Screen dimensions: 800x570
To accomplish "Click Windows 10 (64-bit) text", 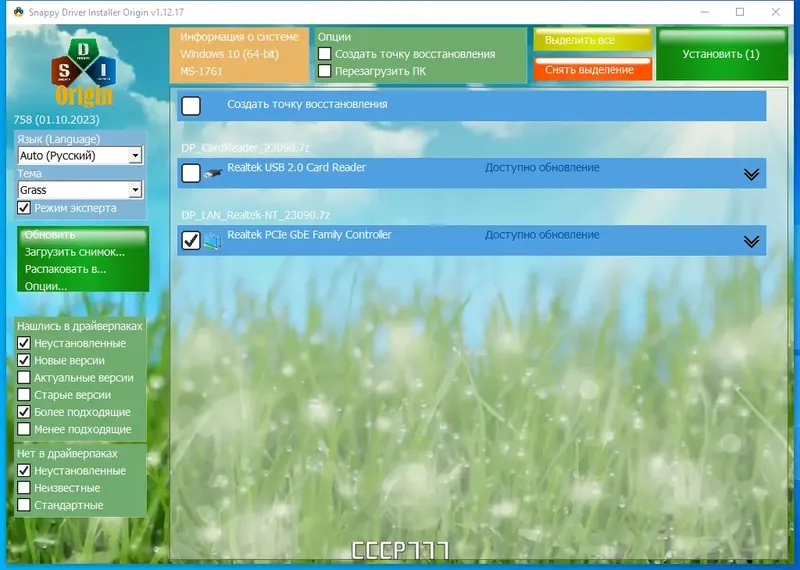I will pyautogui.click(x=230, y=54).
